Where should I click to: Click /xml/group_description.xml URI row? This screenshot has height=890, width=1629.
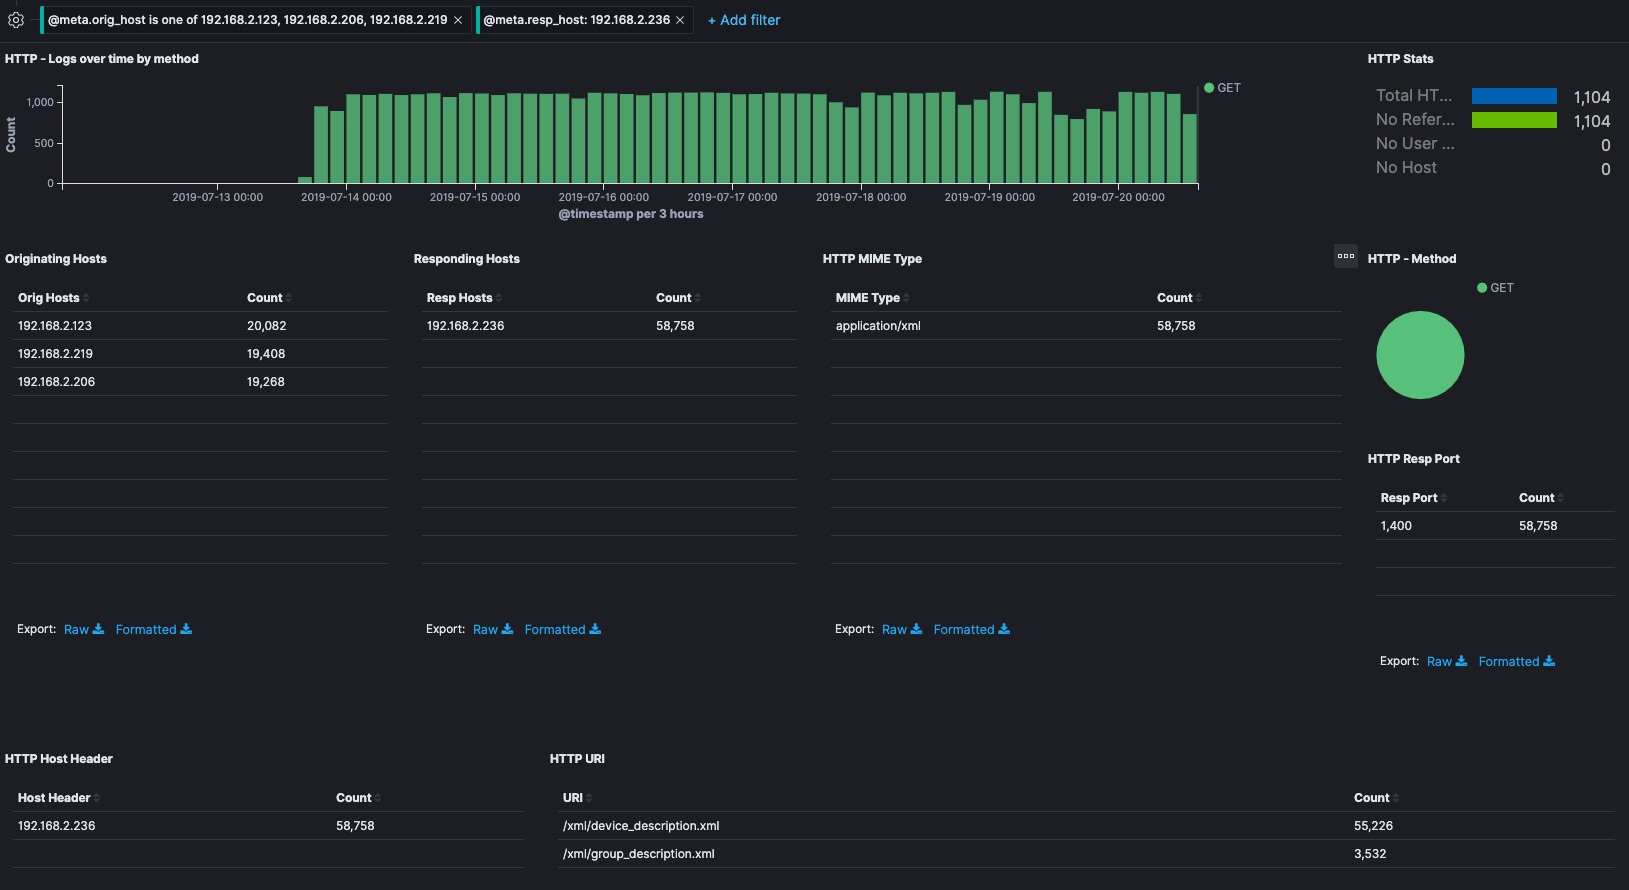pos(1086,854)
